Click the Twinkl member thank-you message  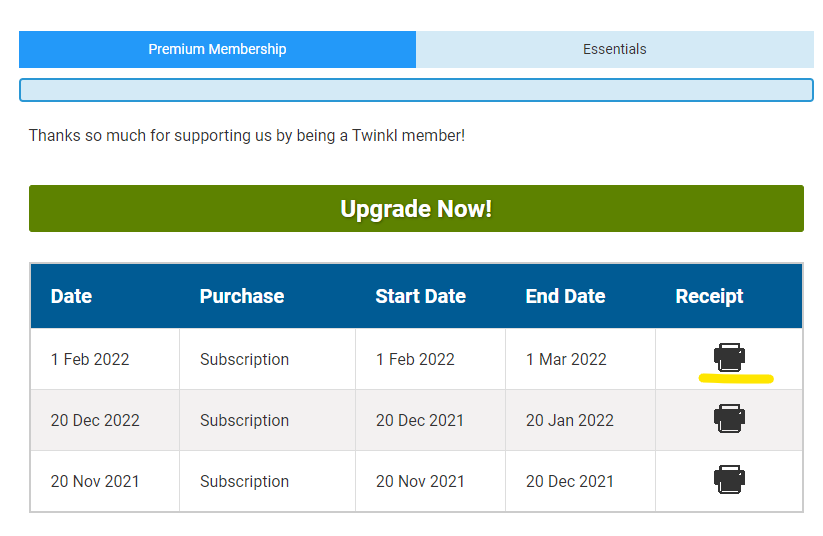[247, 135]
